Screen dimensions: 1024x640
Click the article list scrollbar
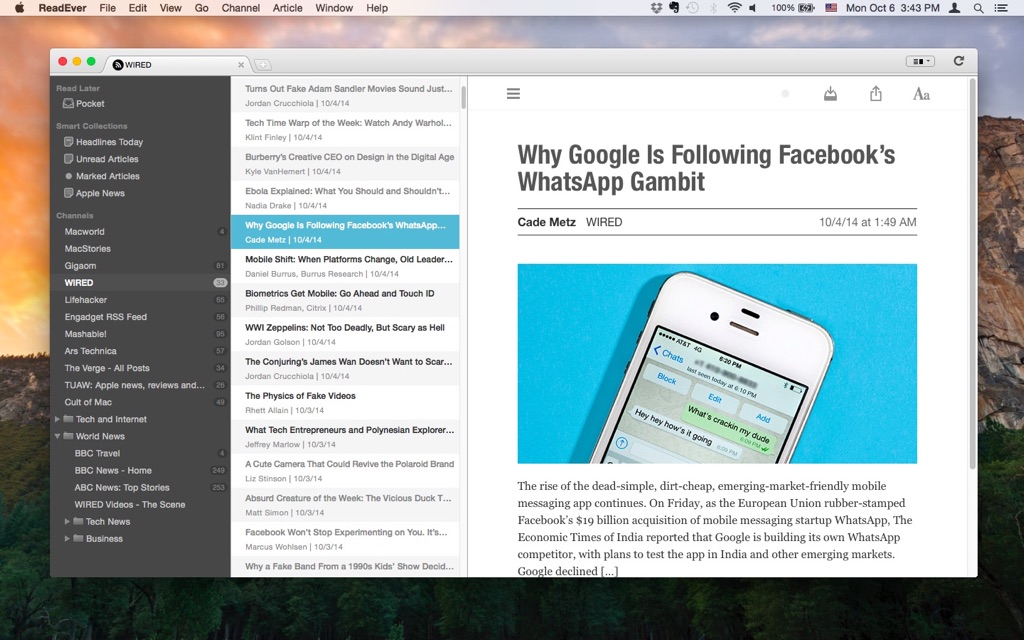[x=464, y=97]
